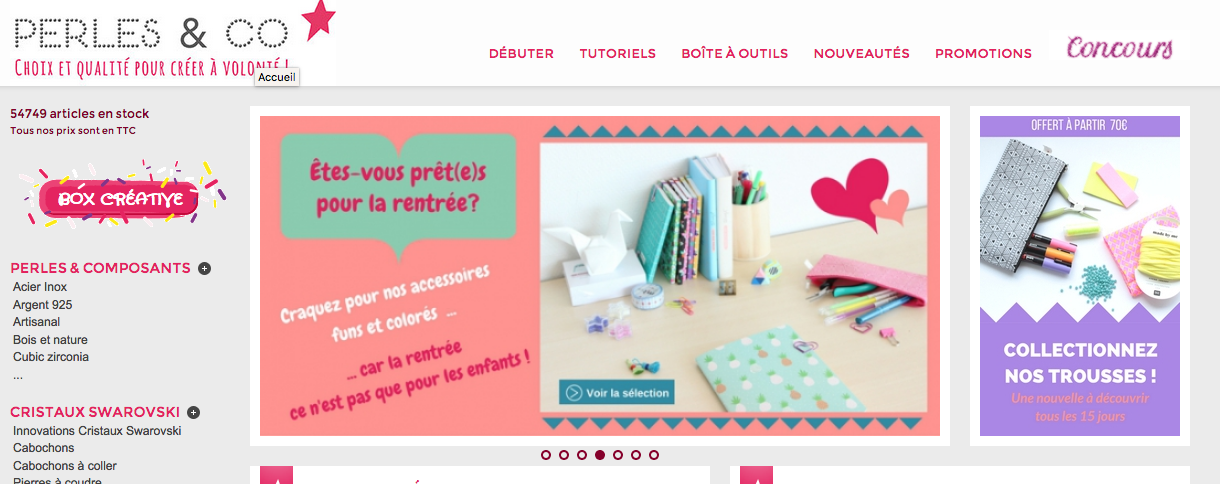The image size is (1220, 484).
Task: Select the last carousel slide dot
Action: pos(654,455)
